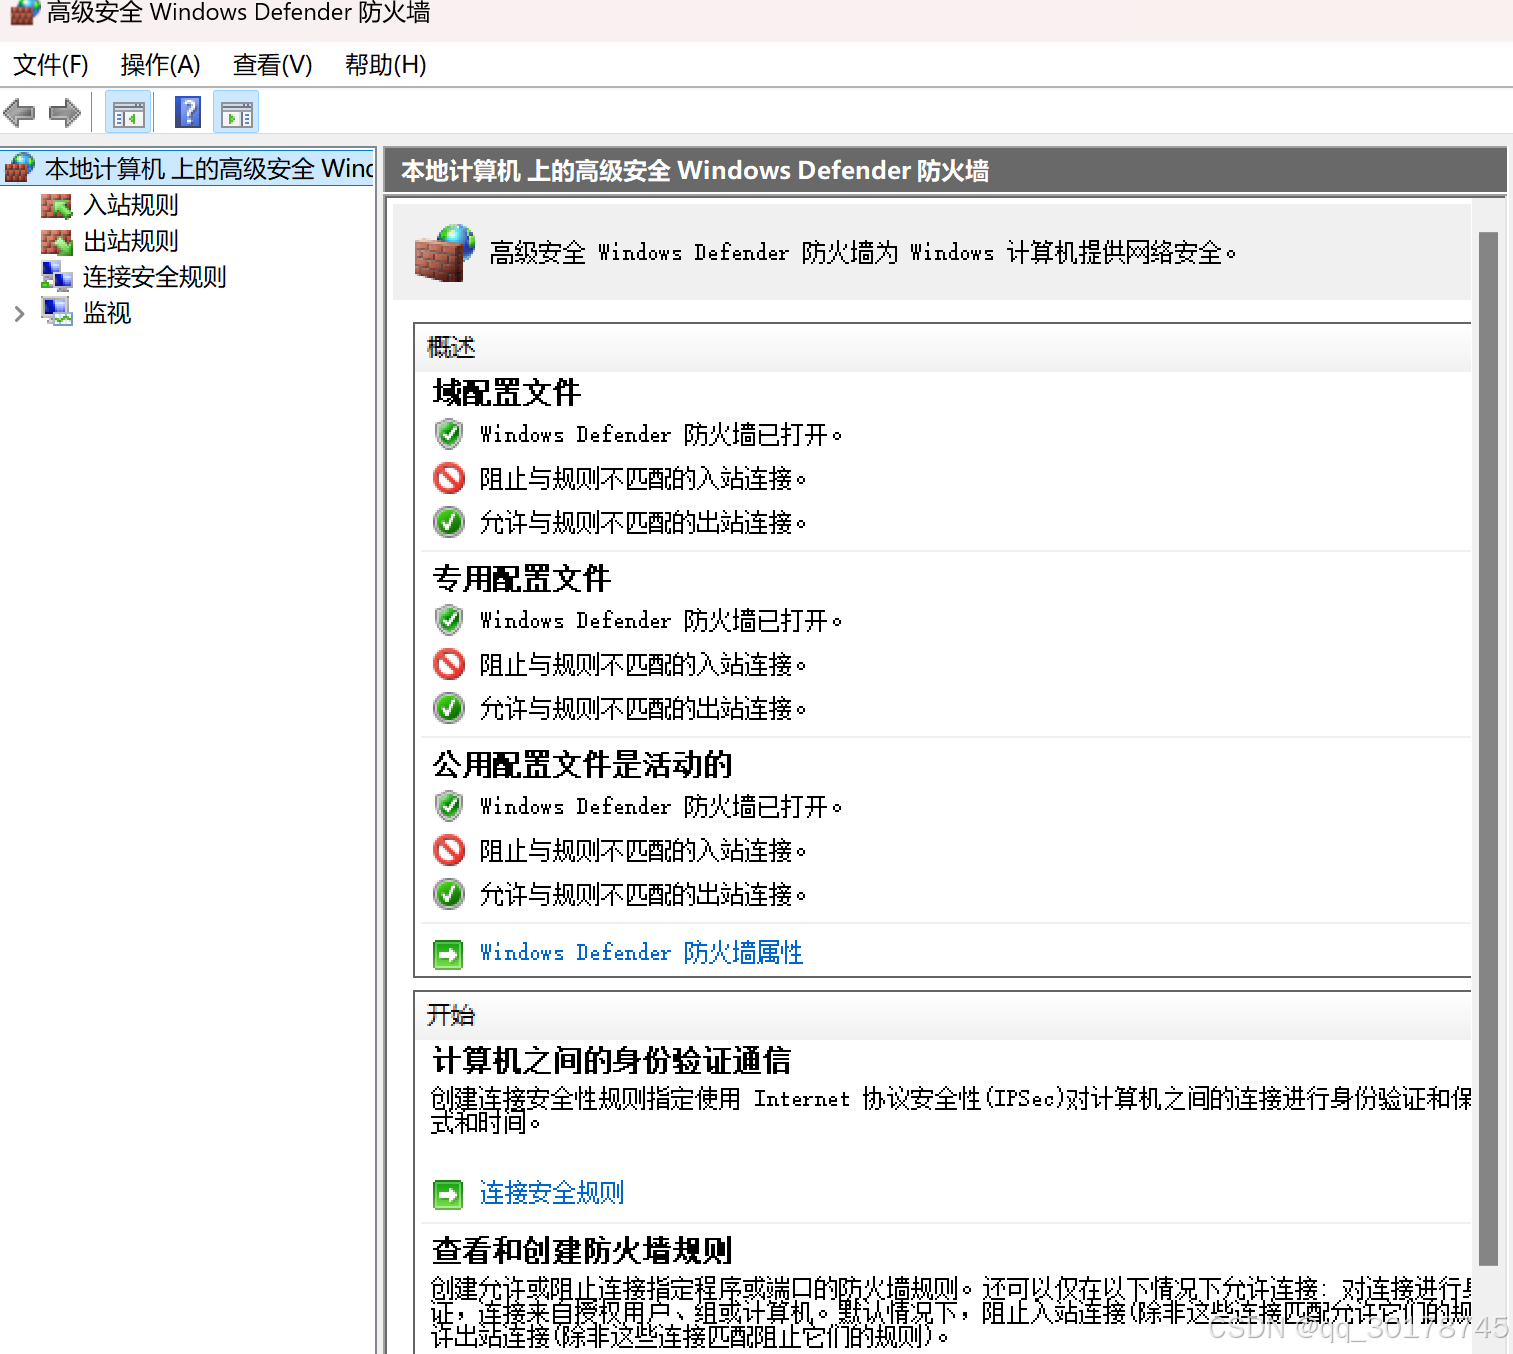Click green arrow icon beside 连接安全规则 link
1513x1354 pixels.
click(448, 1194)
